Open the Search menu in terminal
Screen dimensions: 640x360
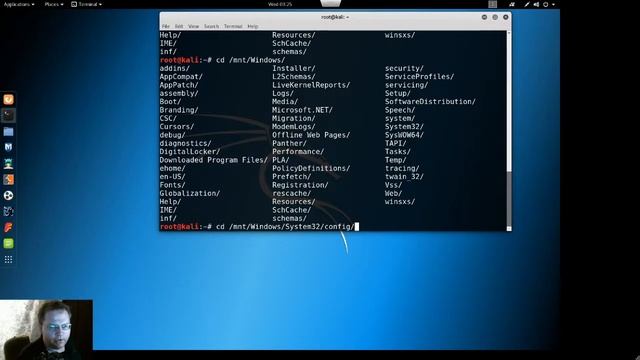click(211, 26)
